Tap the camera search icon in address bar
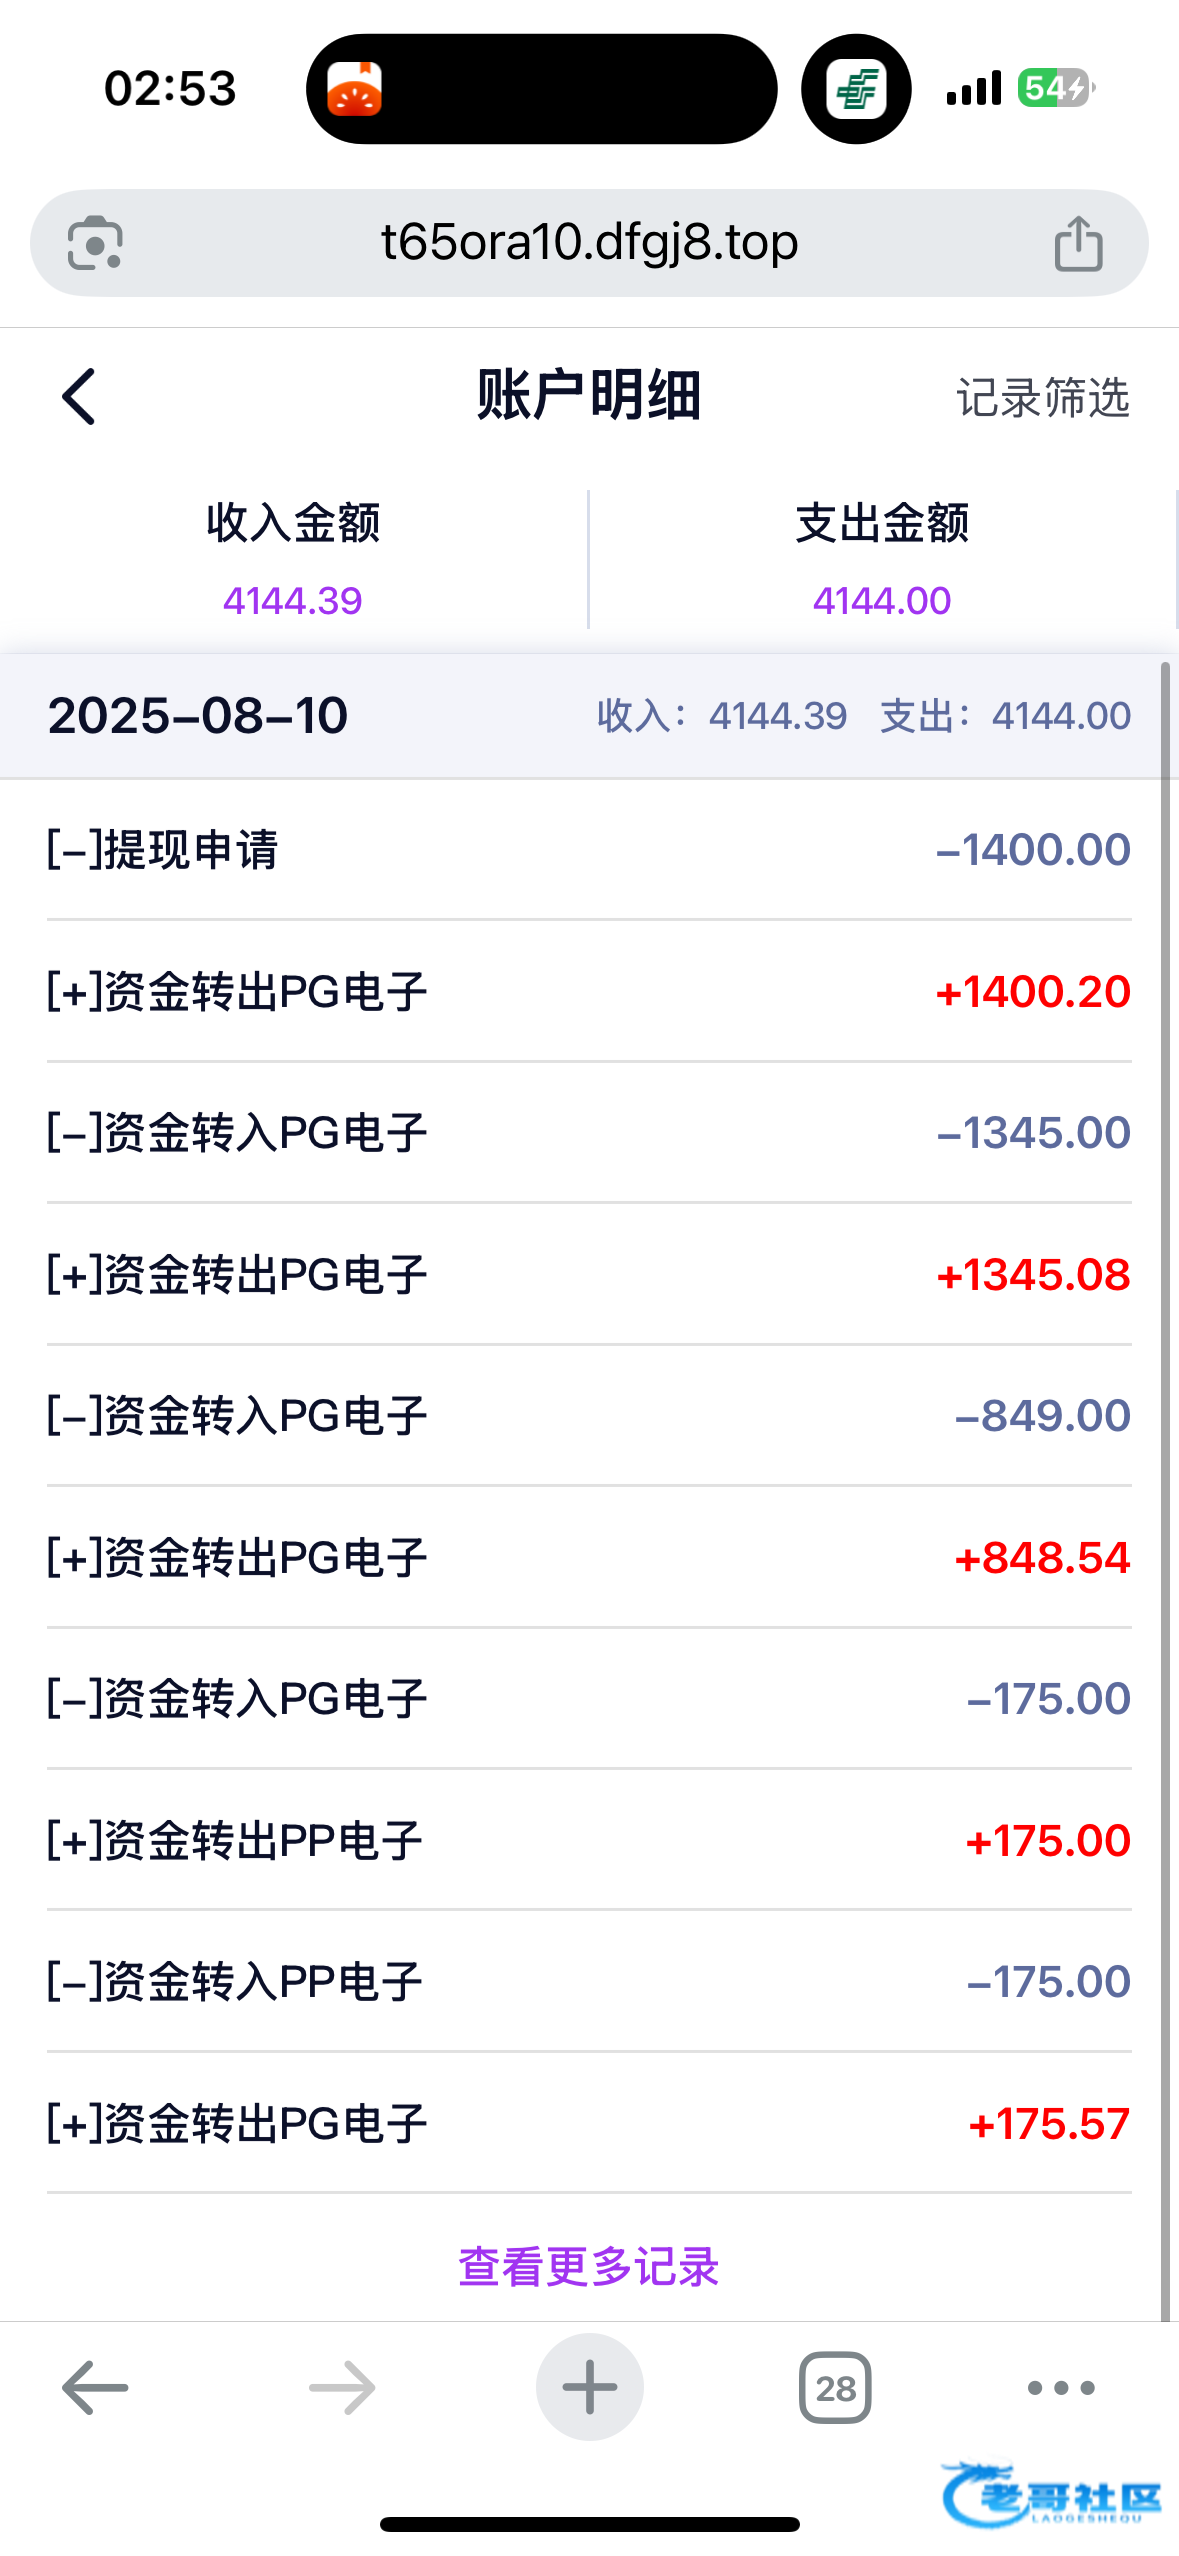Viewport: 1179px width, 2556px height. (95, 243)
